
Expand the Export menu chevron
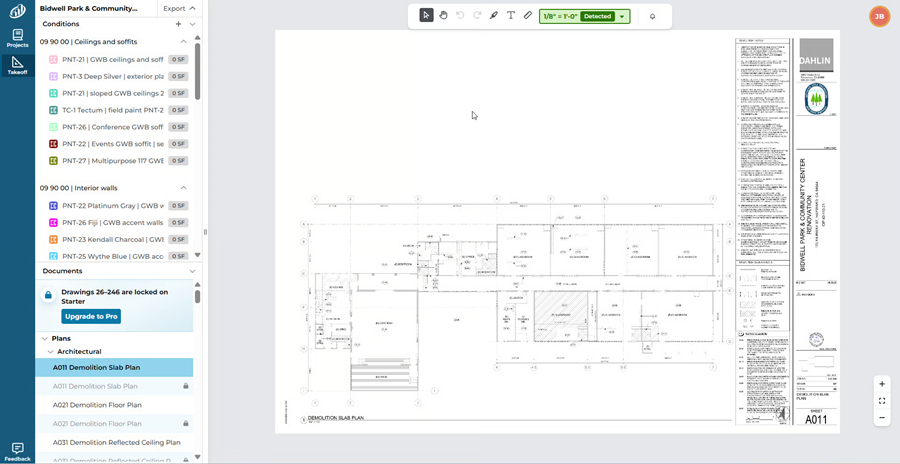tap(192, 8)
